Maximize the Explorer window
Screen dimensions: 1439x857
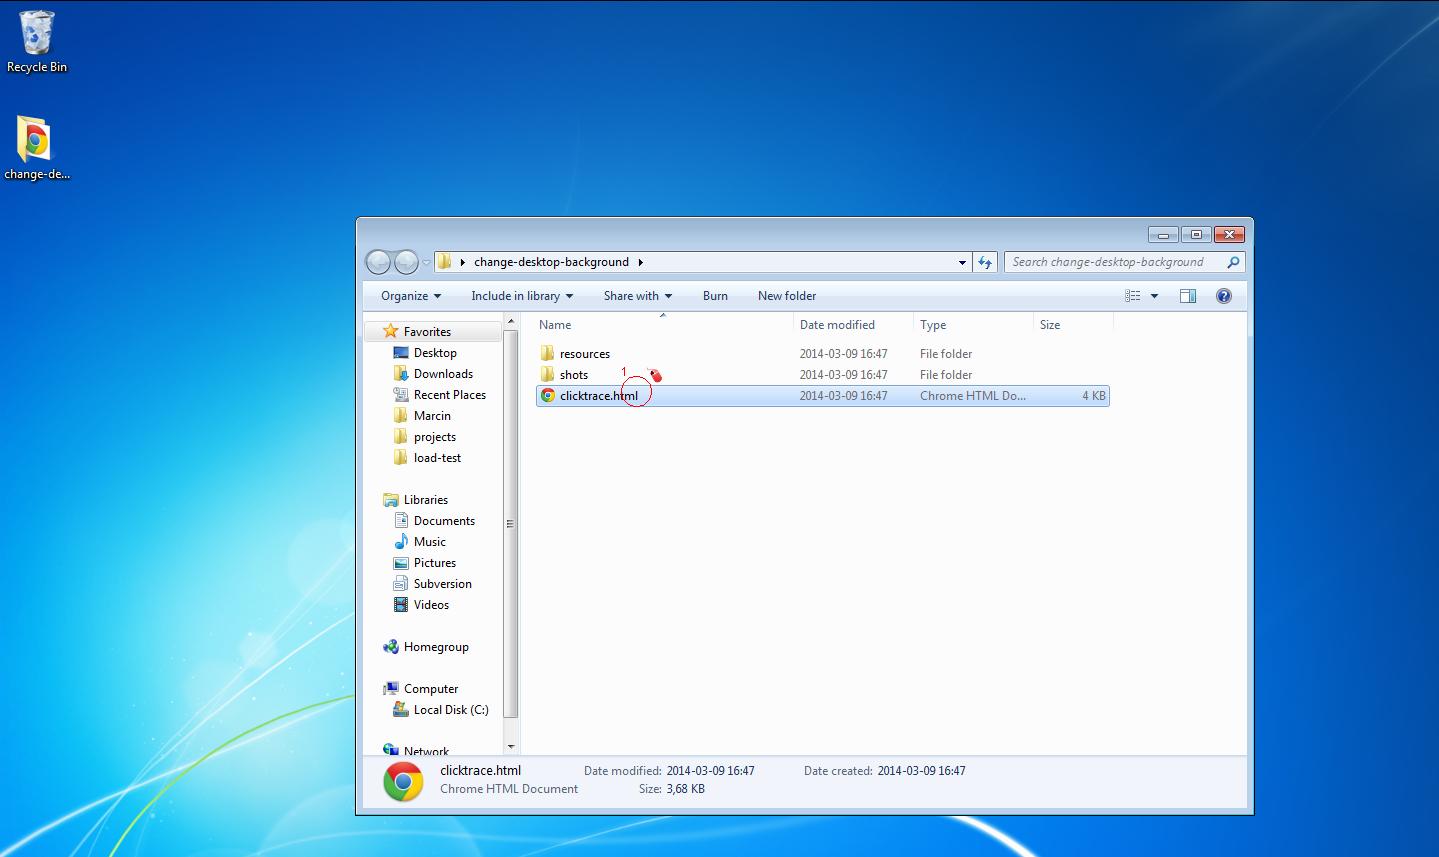coord(1196,235)
